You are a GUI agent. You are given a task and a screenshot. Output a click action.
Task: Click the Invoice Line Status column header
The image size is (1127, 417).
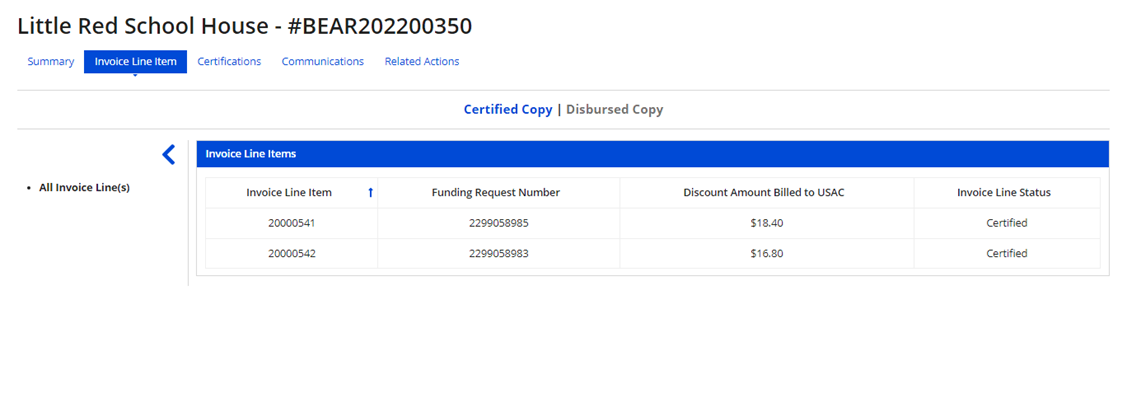pyautogui.click(x=1004, y=193)
